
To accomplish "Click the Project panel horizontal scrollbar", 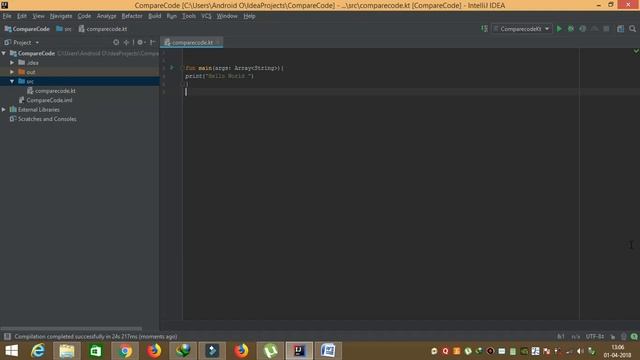I will [x=71, y=328].
